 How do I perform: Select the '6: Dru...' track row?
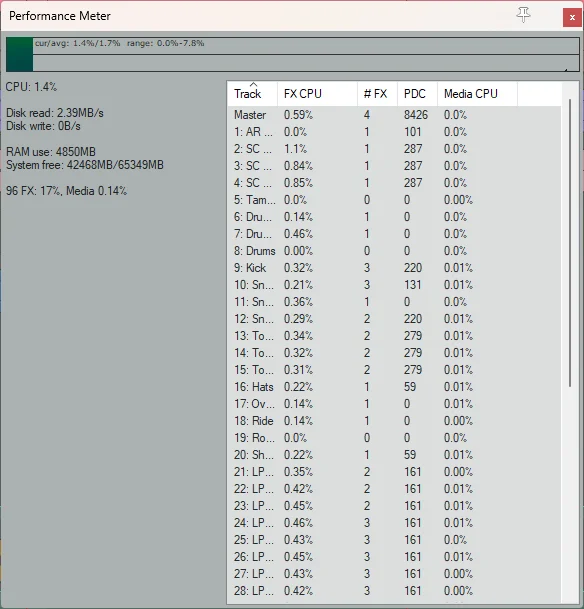click(394, 217)
